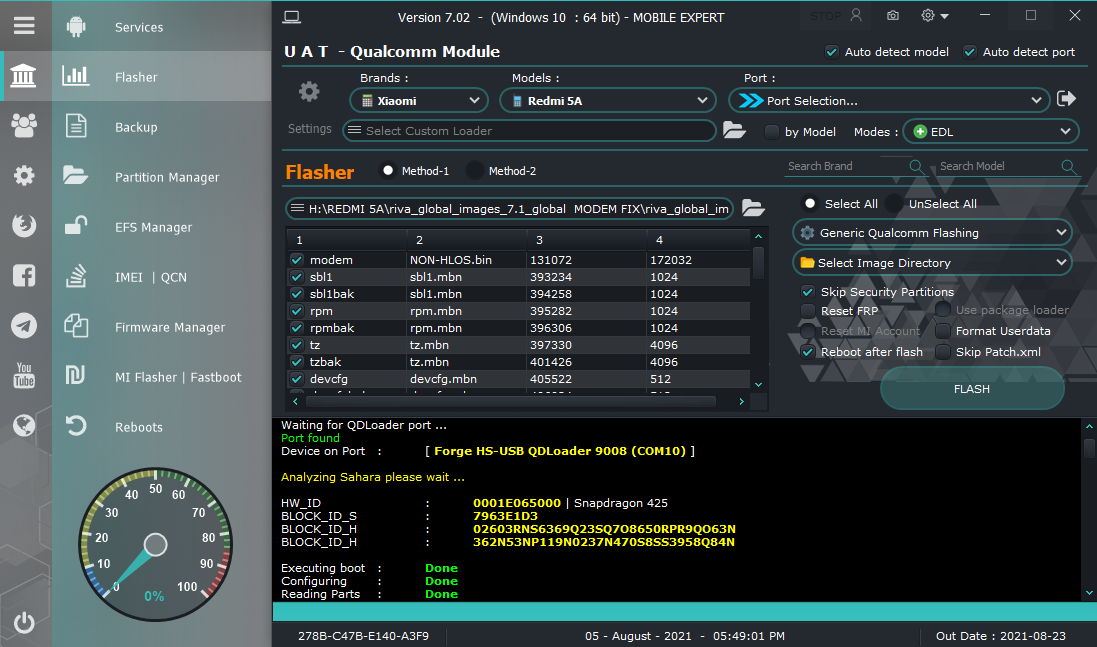1097x647 pixels.
Task: Click the cyan progress bar
Action: [x=684, y=611]
